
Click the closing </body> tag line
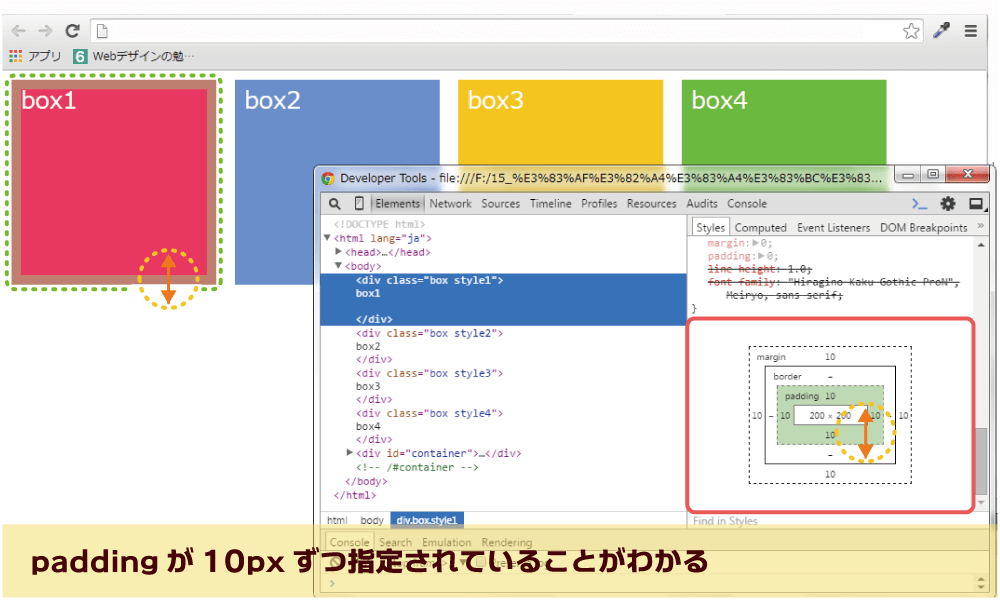coord(366,481)
